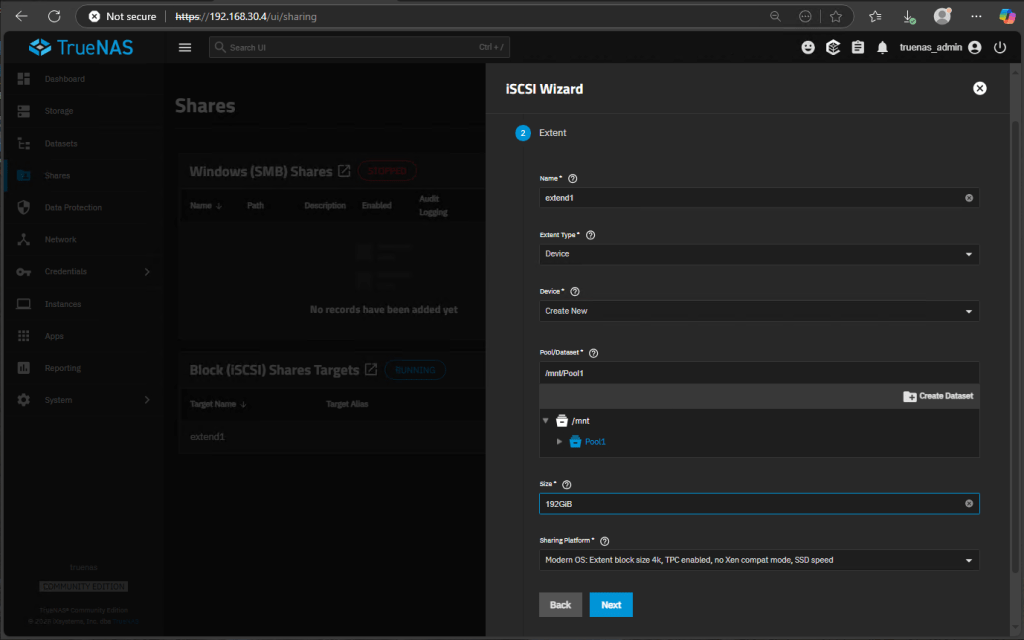Select Pool1 in the dataset tree
This screenshot has height=640, width=1024.
[595, 441]
